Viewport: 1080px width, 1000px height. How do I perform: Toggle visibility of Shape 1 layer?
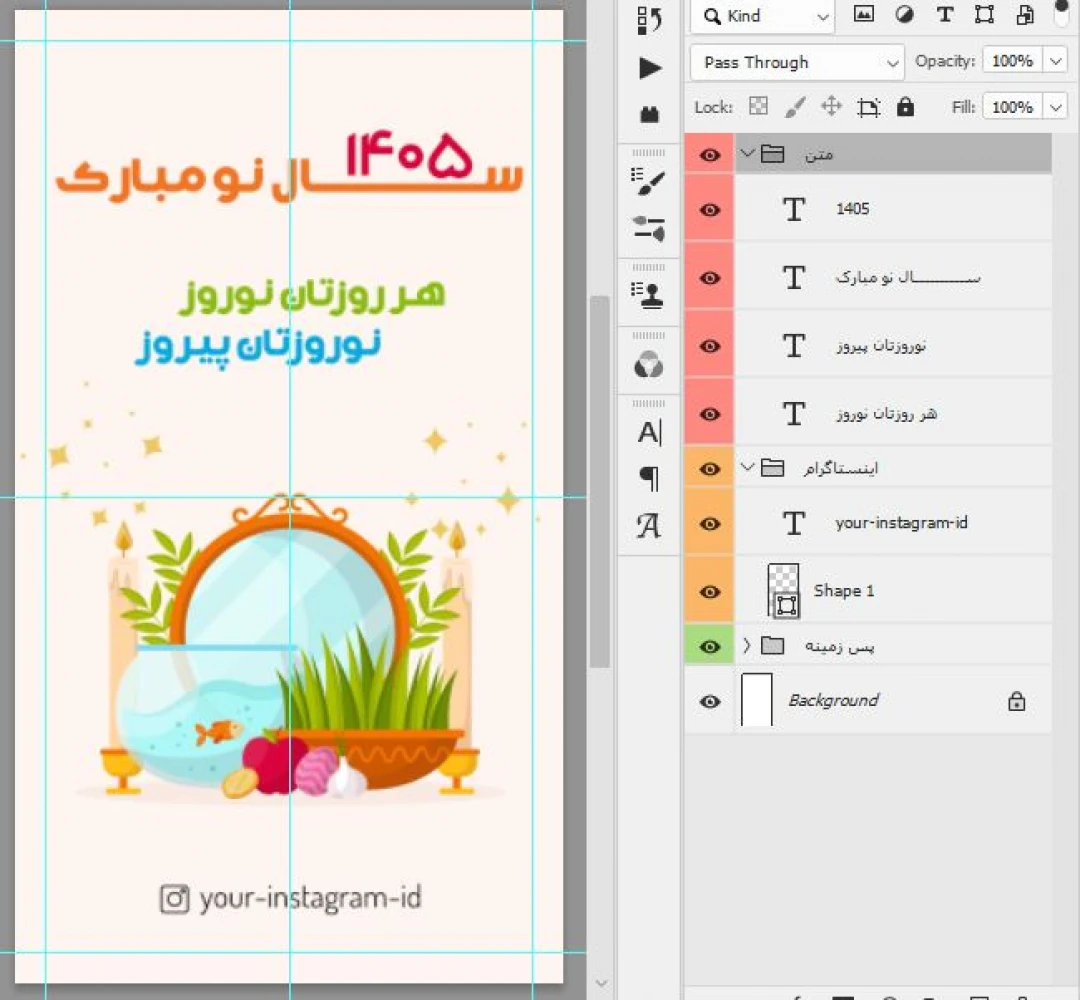point(710,591)
